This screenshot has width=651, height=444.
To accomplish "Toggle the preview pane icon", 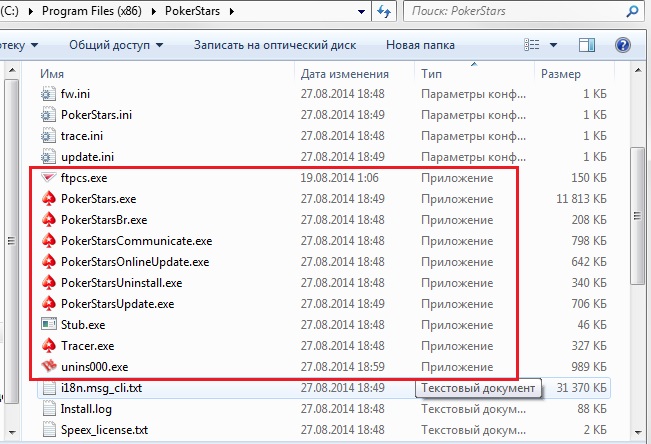I will click(x=587, y=45).
